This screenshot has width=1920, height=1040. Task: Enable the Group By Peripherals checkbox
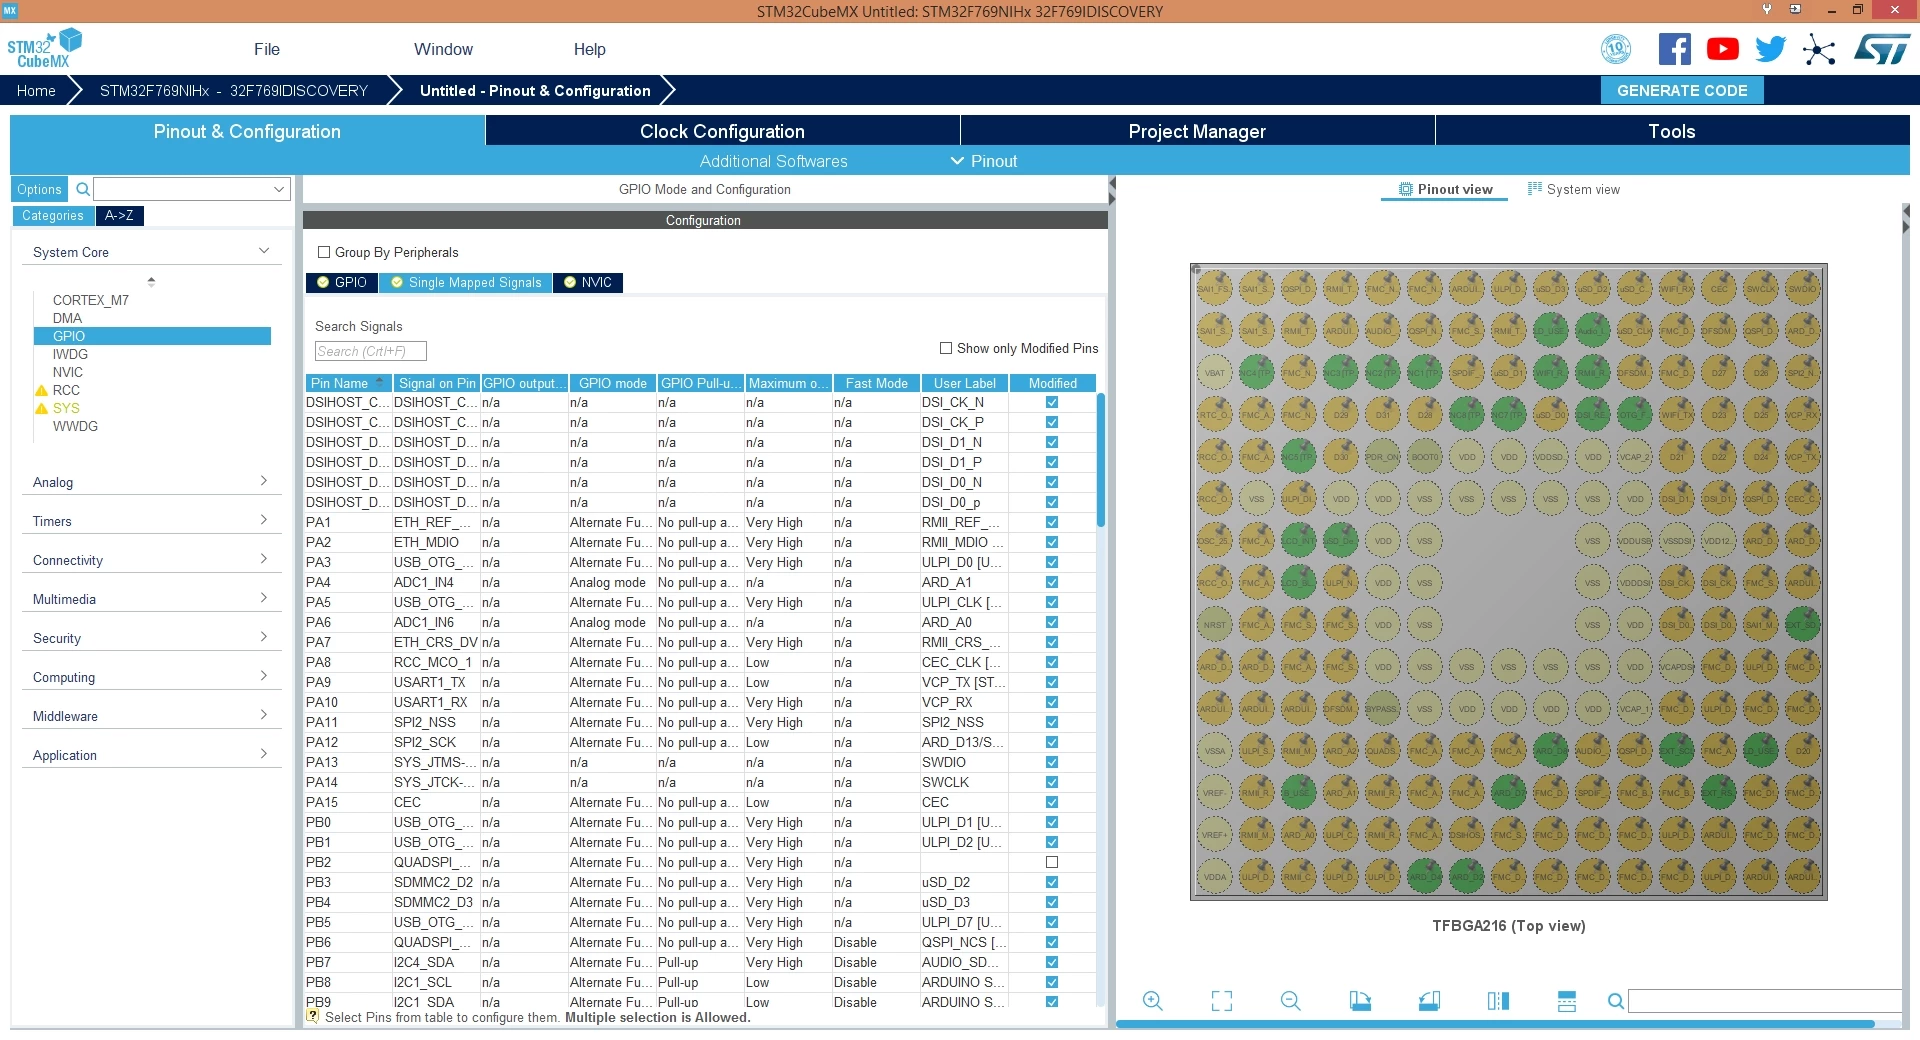click(x=324, y=252)
